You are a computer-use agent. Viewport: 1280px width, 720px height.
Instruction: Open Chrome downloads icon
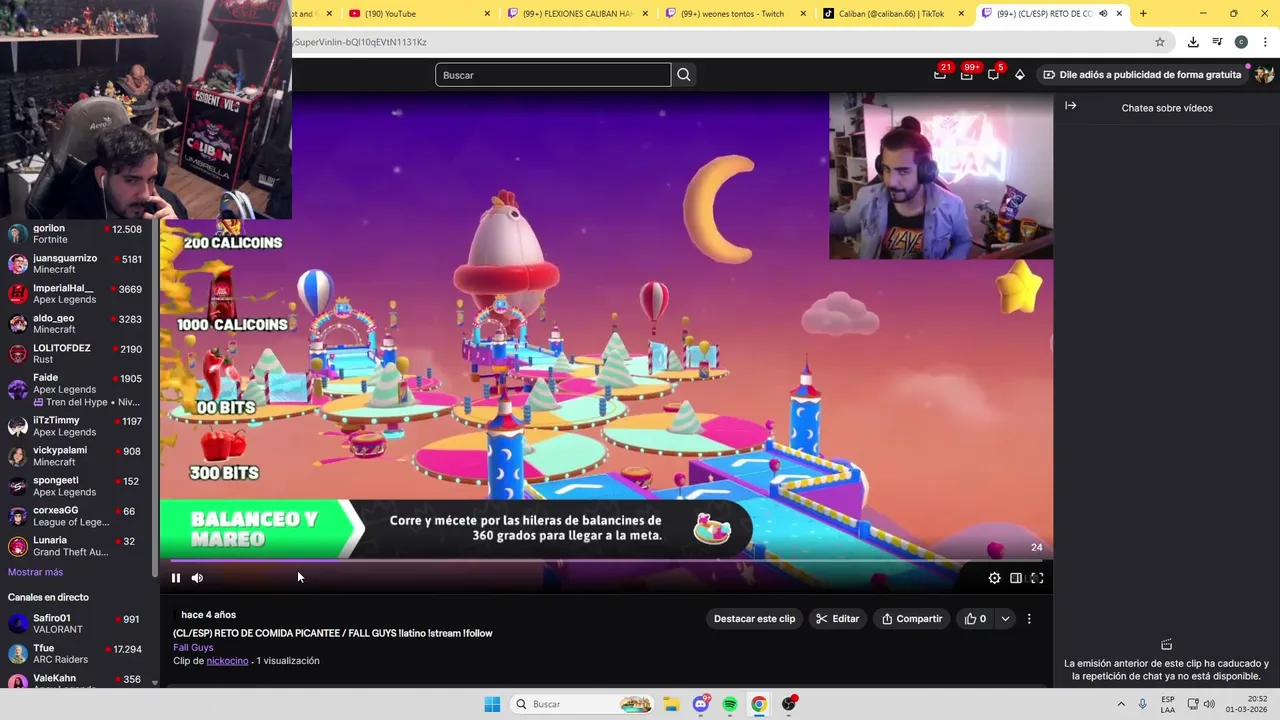[1193, 42]
